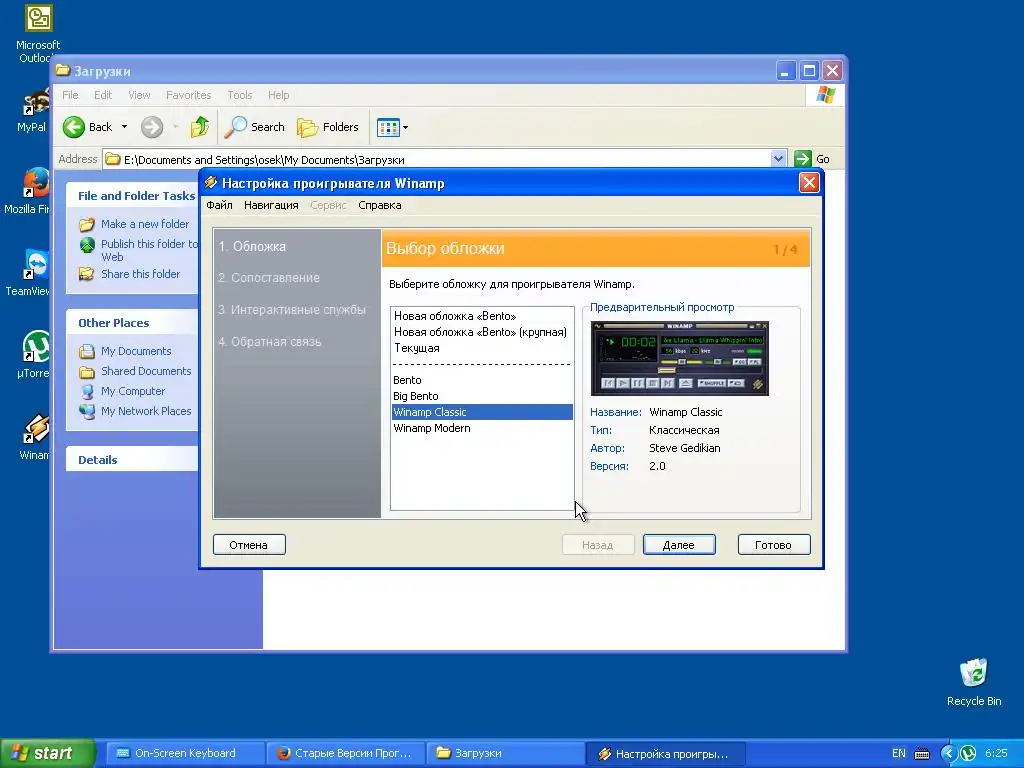Screen dimensions: 1024x768
Task: Expand the Details panel header
Action: tap(132, 460)
